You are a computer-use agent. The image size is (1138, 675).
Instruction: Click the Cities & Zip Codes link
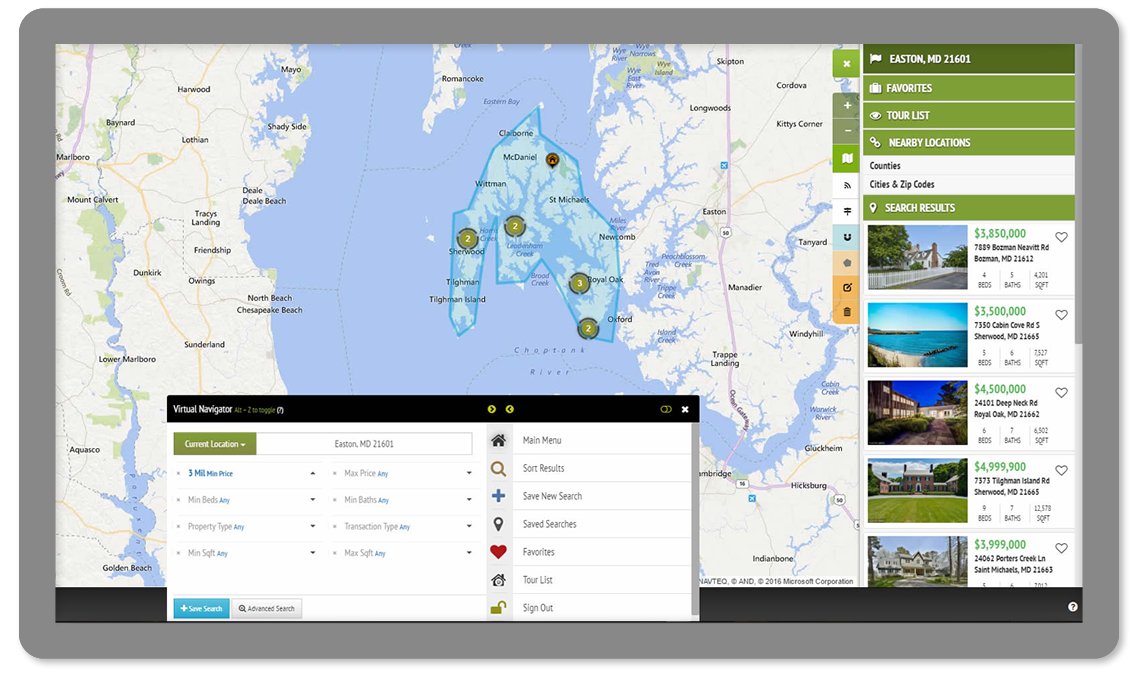(901, 184)
